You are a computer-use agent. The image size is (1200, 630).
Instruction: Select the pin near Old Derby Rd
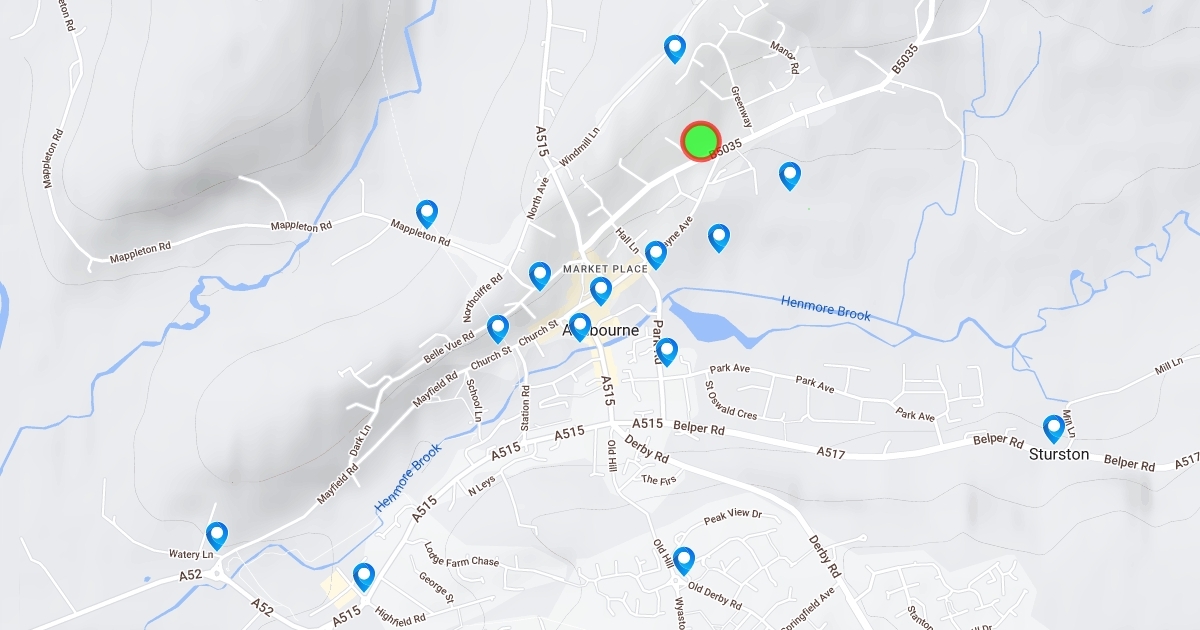684,561
